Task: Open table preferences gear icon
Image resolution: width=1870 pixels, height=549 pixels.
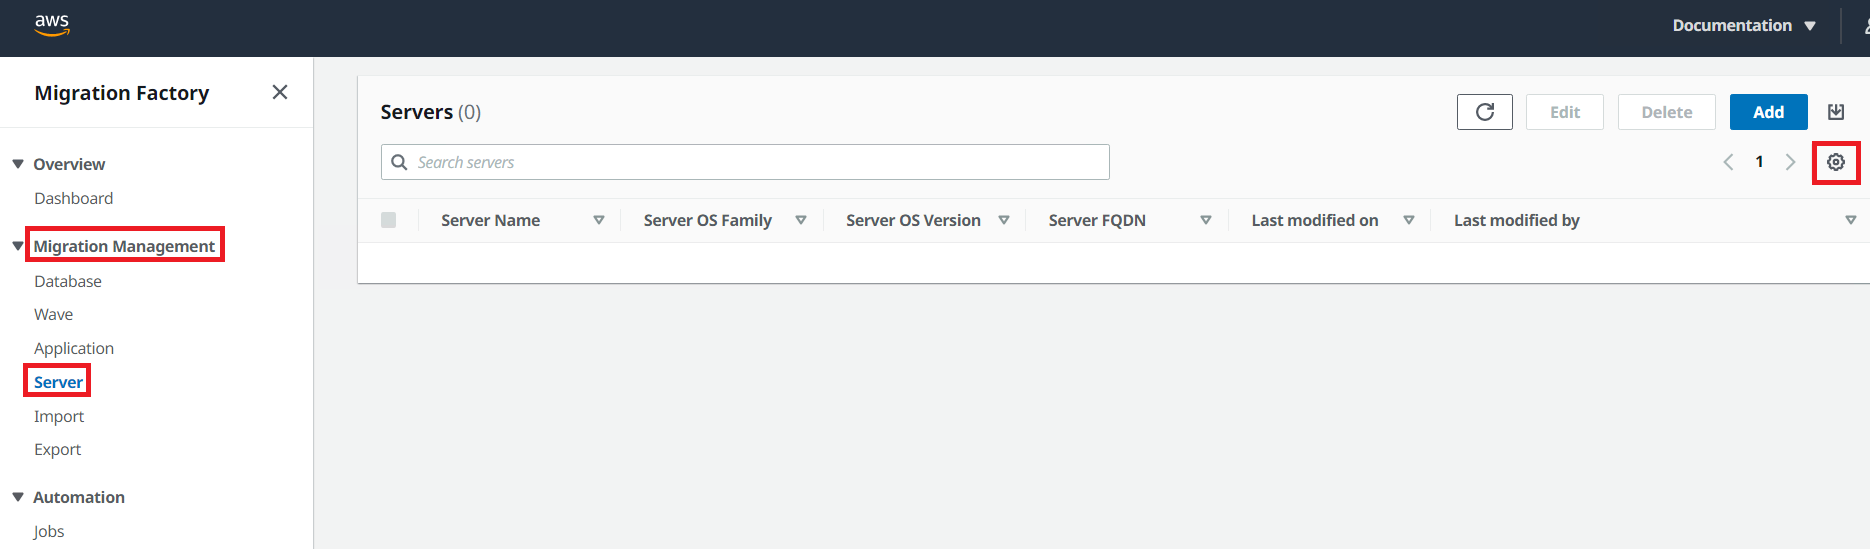Action: coord(1836,162)
